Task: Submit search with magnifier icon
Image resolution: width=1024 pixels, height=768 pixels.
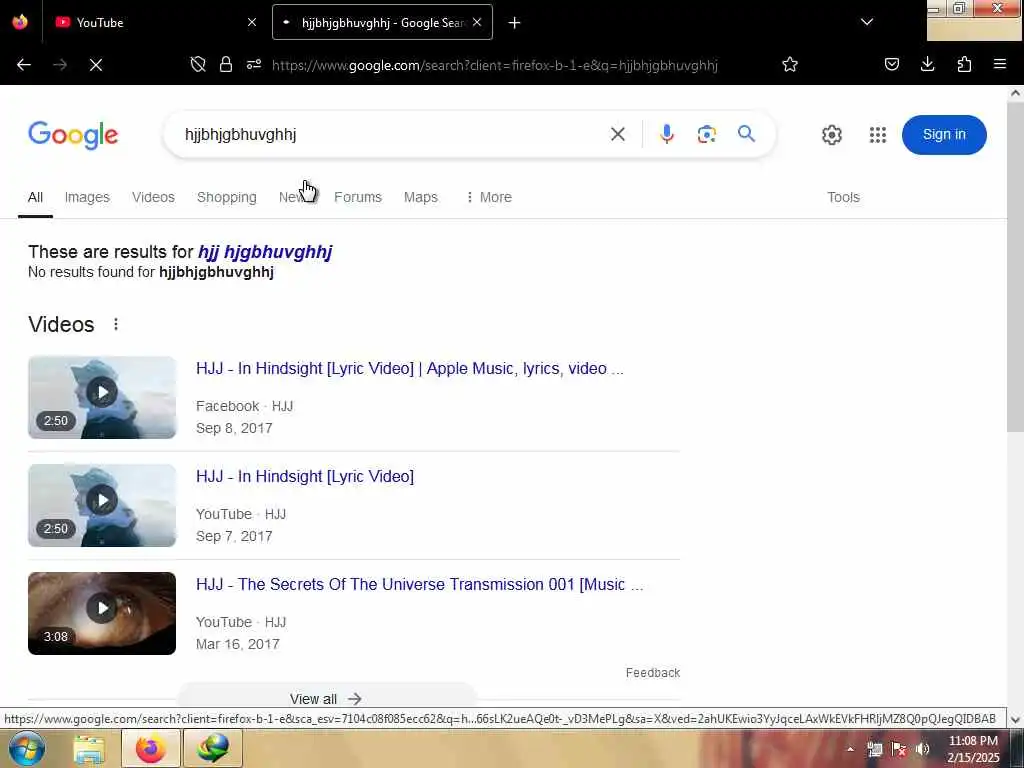Action: click(746, 134)
